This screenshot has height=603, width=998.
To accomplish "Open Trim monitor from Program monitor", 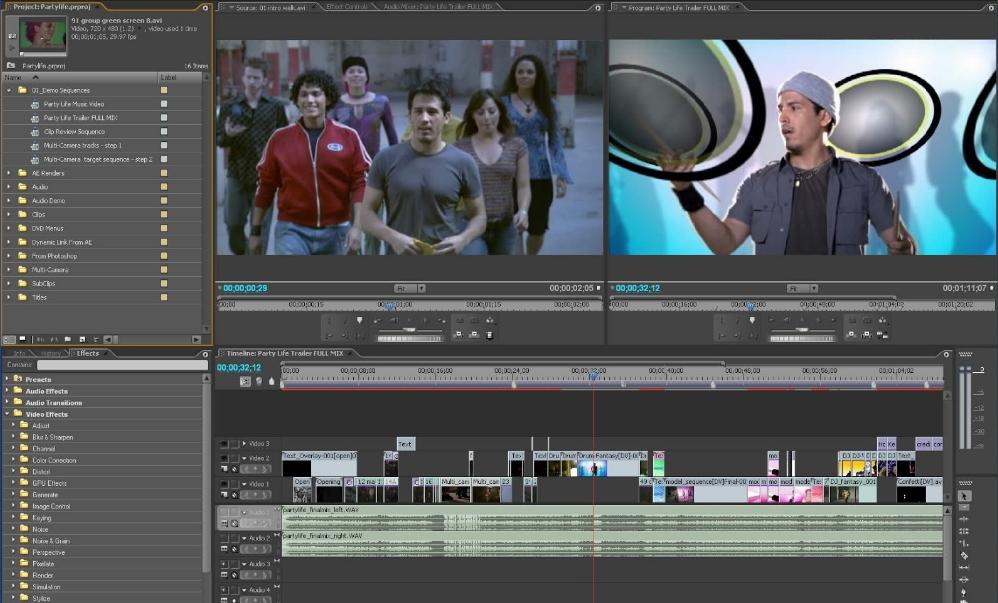I will (x=882, y=334).
